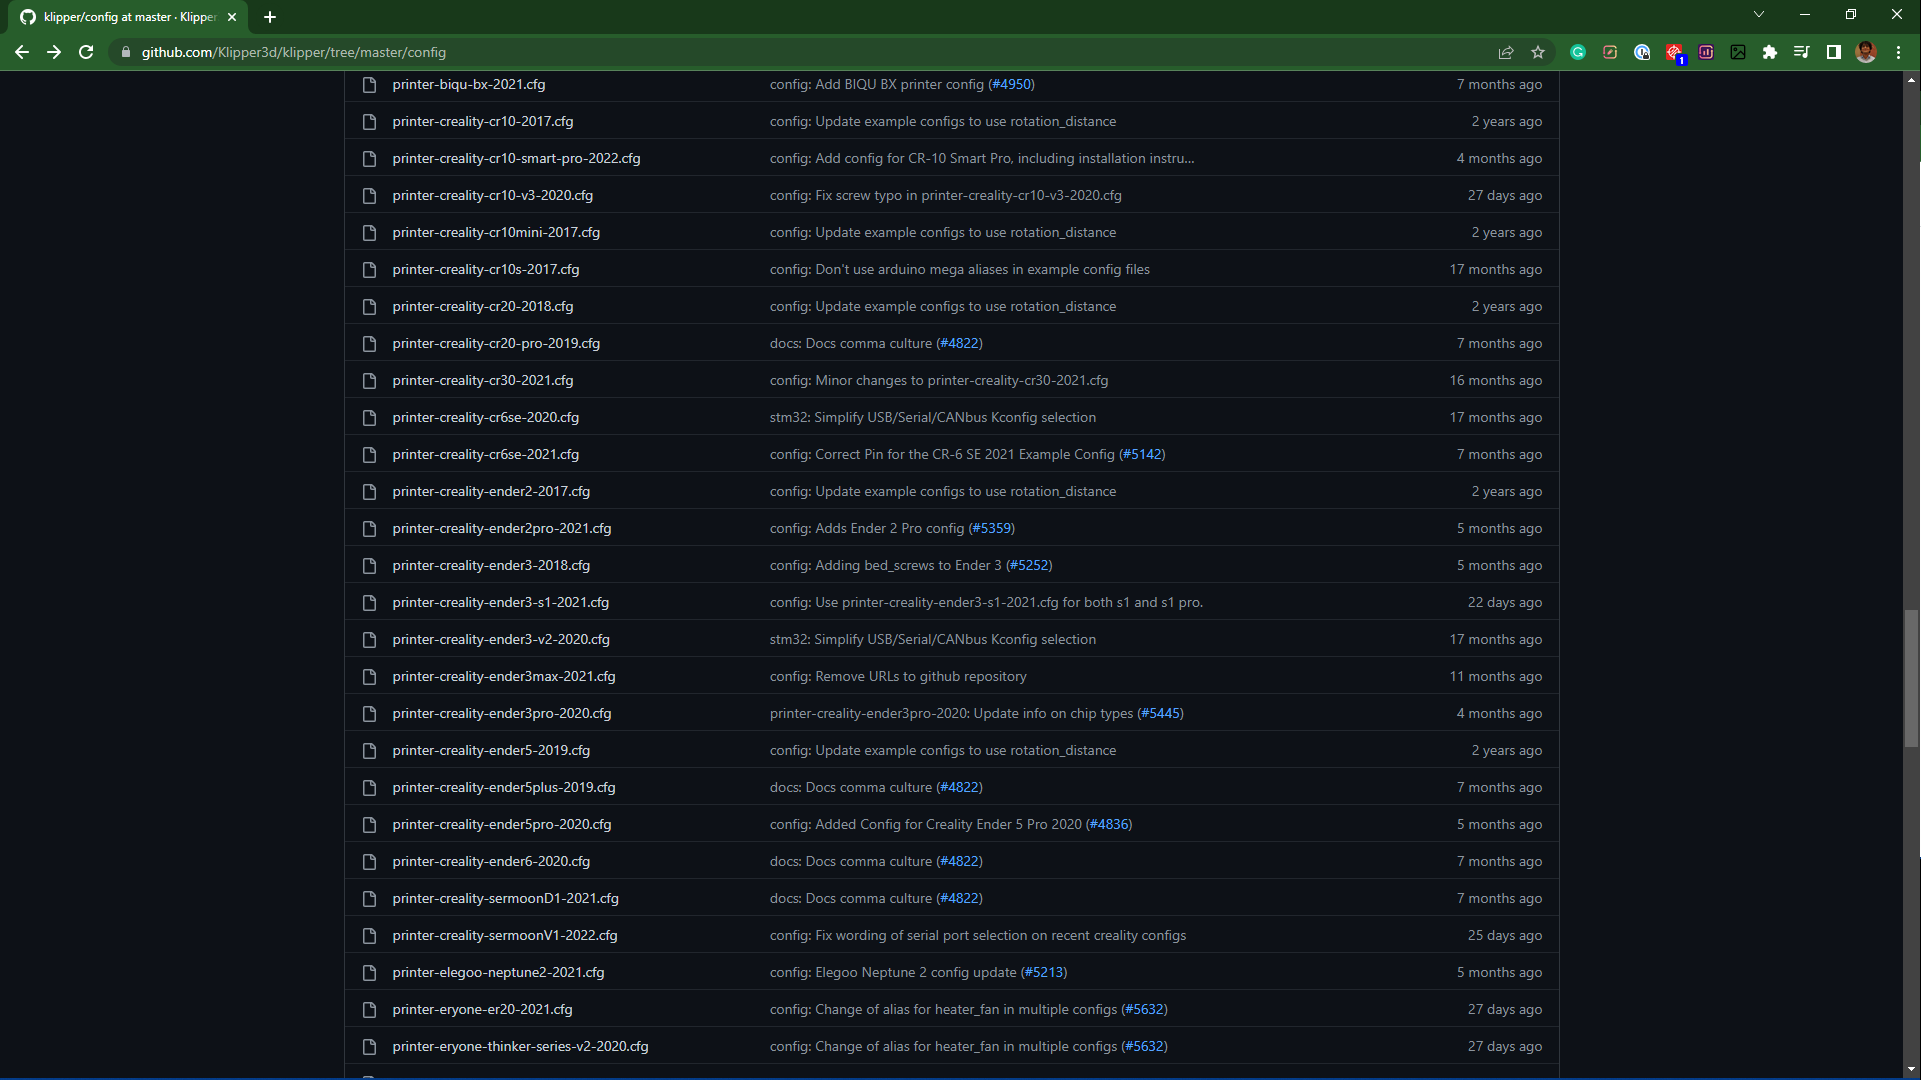Open printer-creality-ender5plus-2019.cfg file
Screen dimensions: 1921x1080
(503, 787)
